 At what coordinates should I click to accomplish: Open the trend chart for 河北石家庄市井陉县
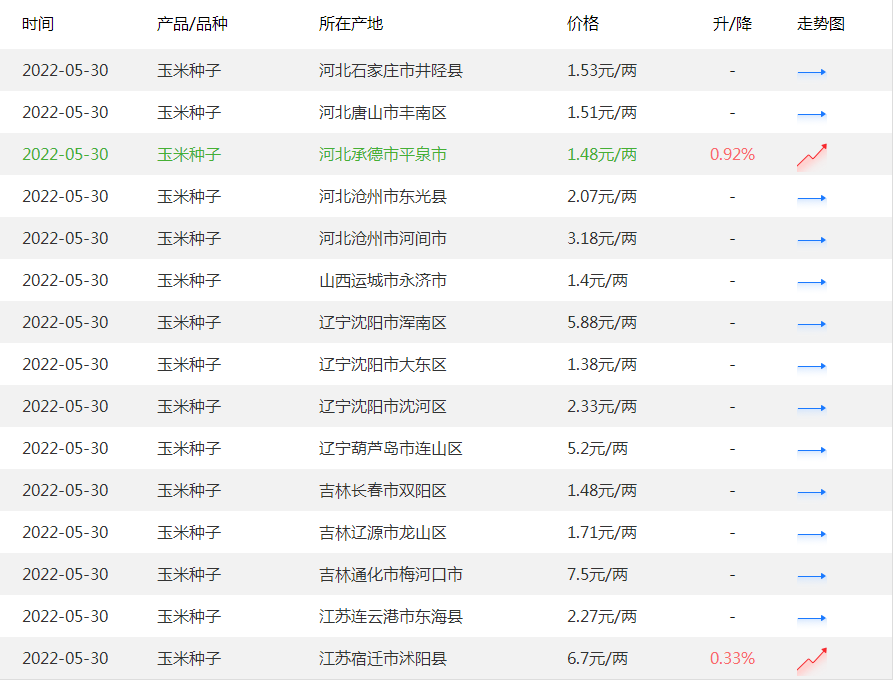click(812, 71)
